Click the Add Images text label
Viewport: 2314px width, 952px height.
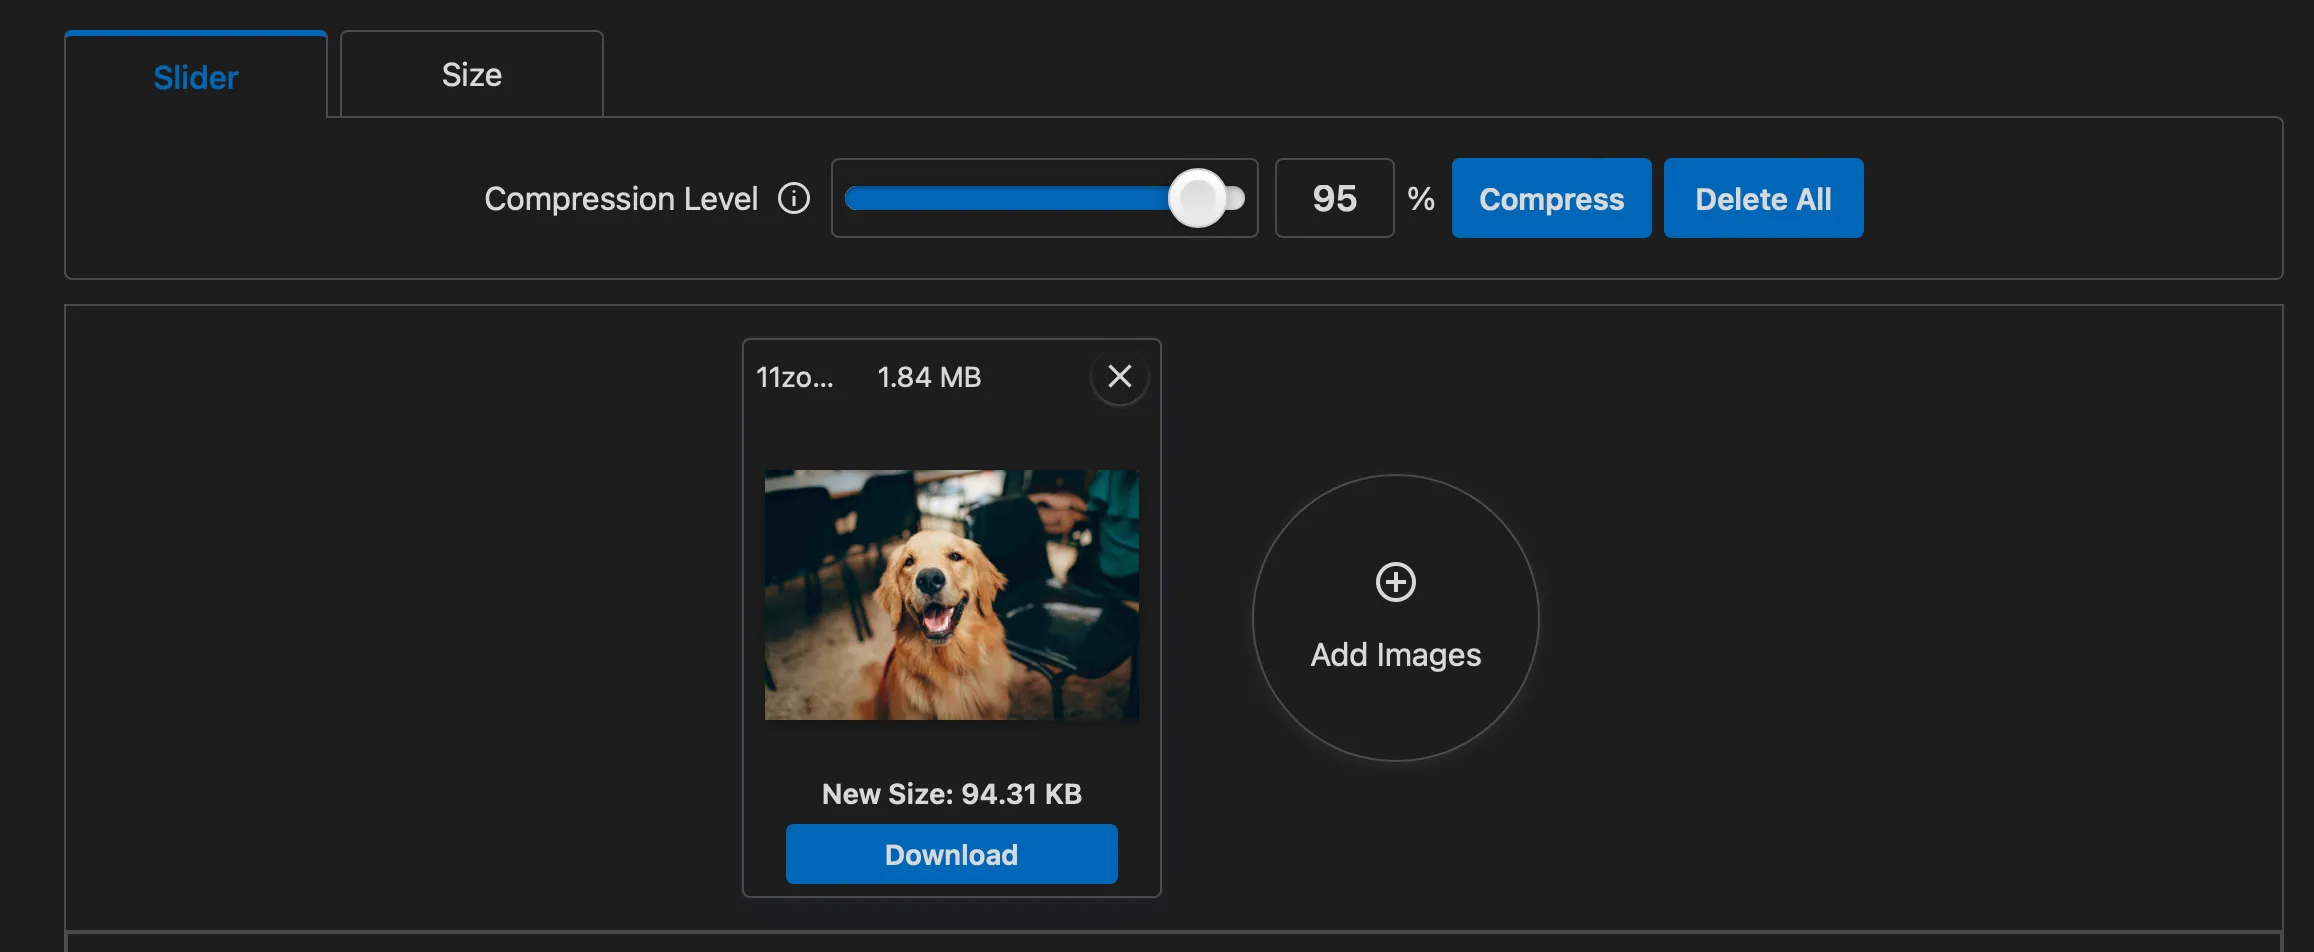pyautogui.click(x=1395, y=655)
